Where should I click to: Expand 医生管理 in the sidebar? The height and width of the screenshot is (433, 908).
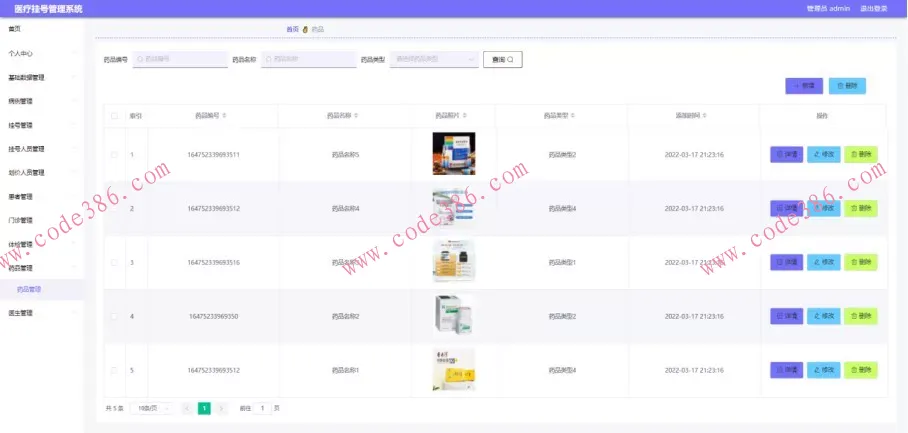(x=42, y=313)
